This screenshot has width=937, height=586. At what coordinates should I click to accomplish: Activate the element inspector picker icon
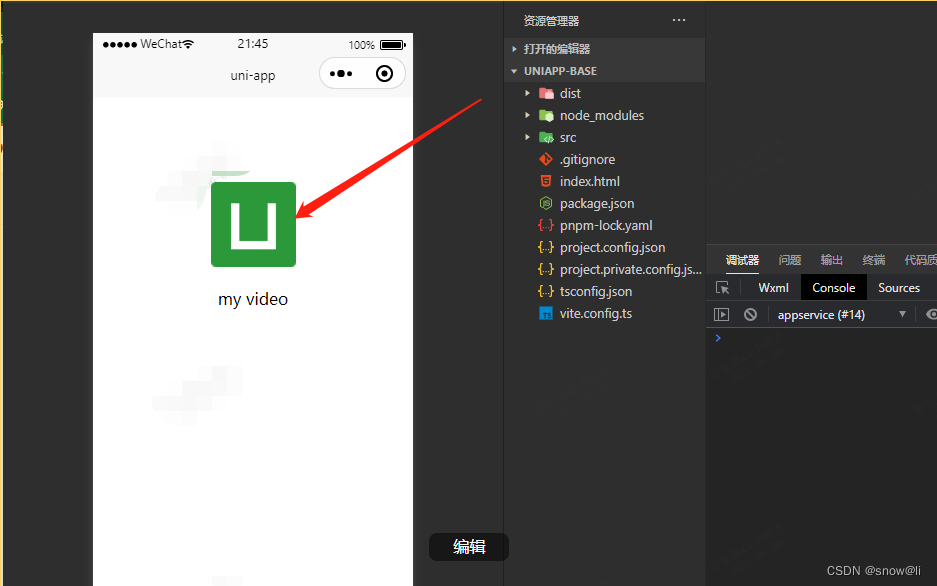[x=722, y=288]
